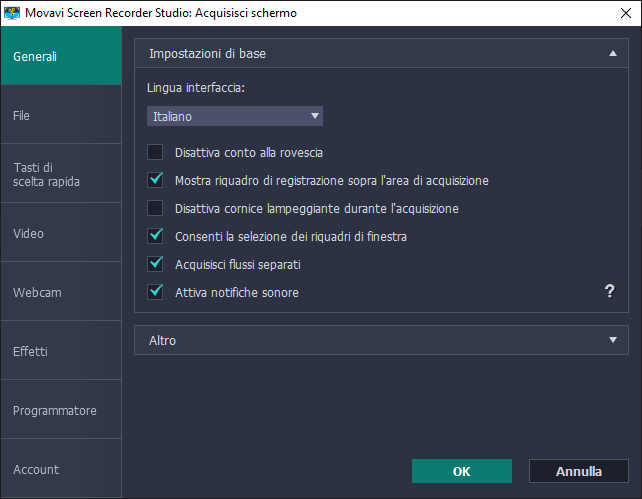Turn off Attiva notifiche sonore
The image size is (642, 499).
[x=155, y=293]
